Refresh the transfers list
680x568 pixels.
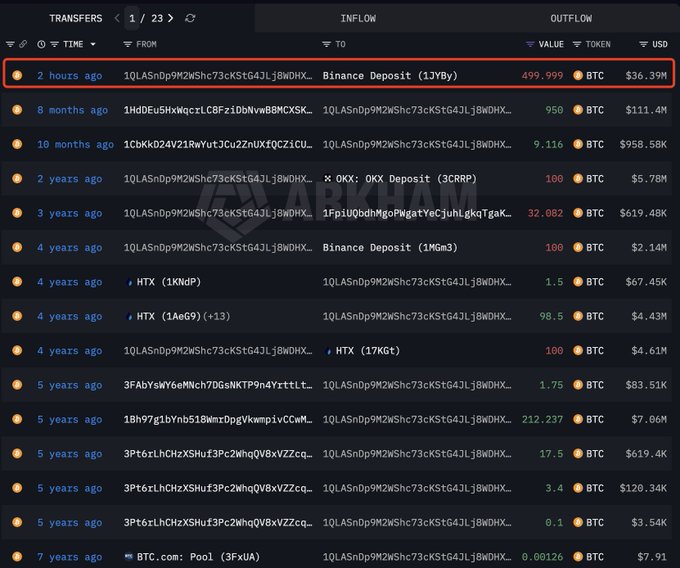[190, 18]
